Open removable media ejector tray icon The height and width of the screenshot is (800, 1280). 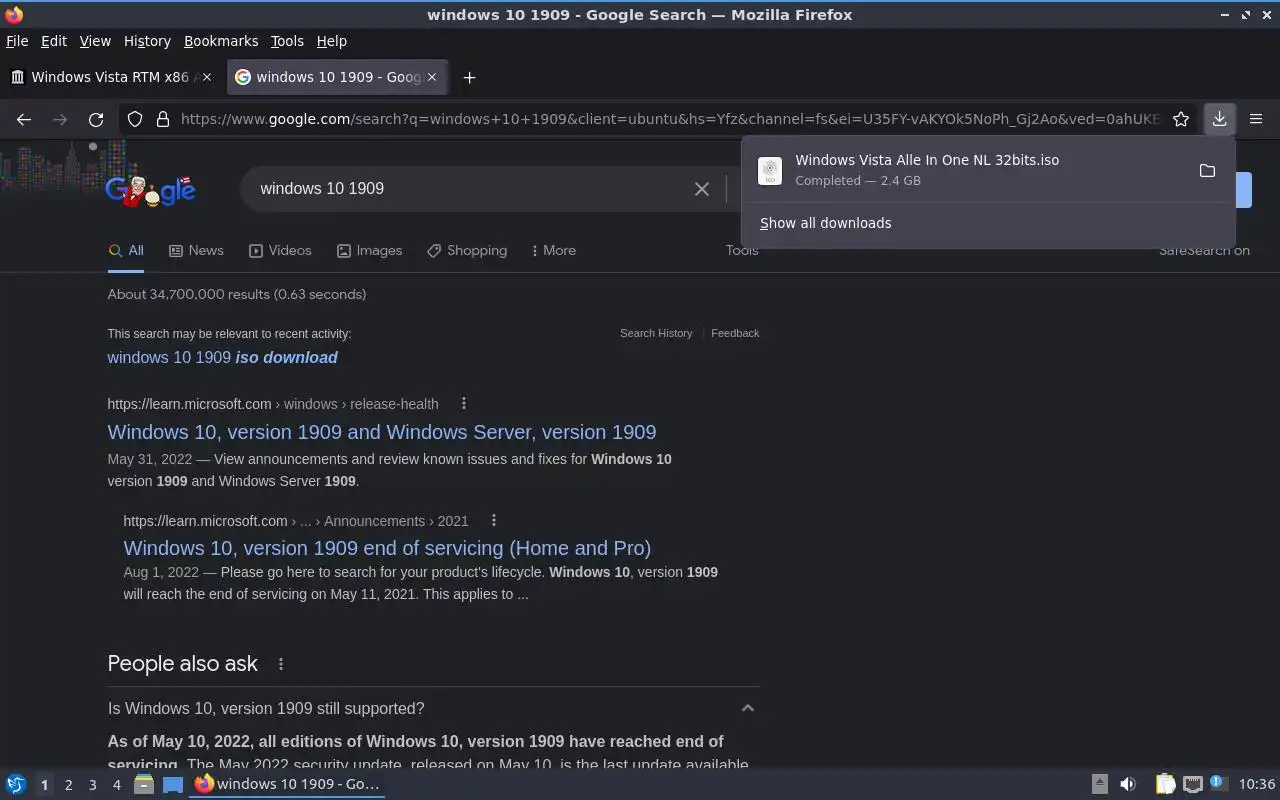(1099, 784)
